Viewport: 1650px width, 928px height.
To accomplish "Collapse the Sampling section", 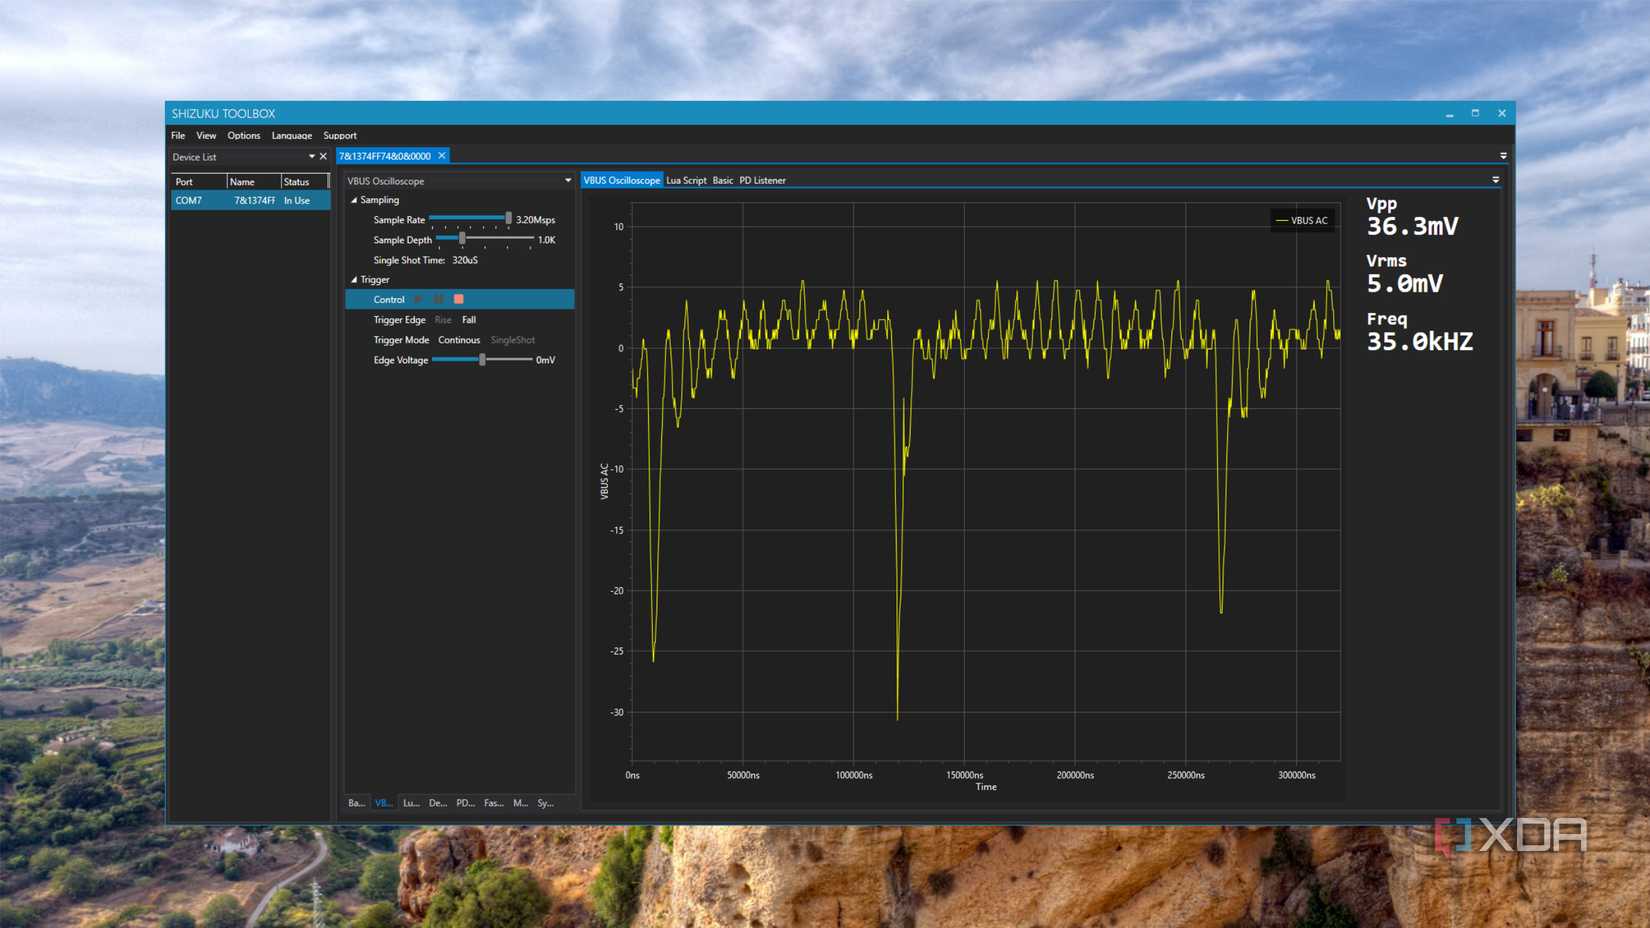I will [354, 200].
